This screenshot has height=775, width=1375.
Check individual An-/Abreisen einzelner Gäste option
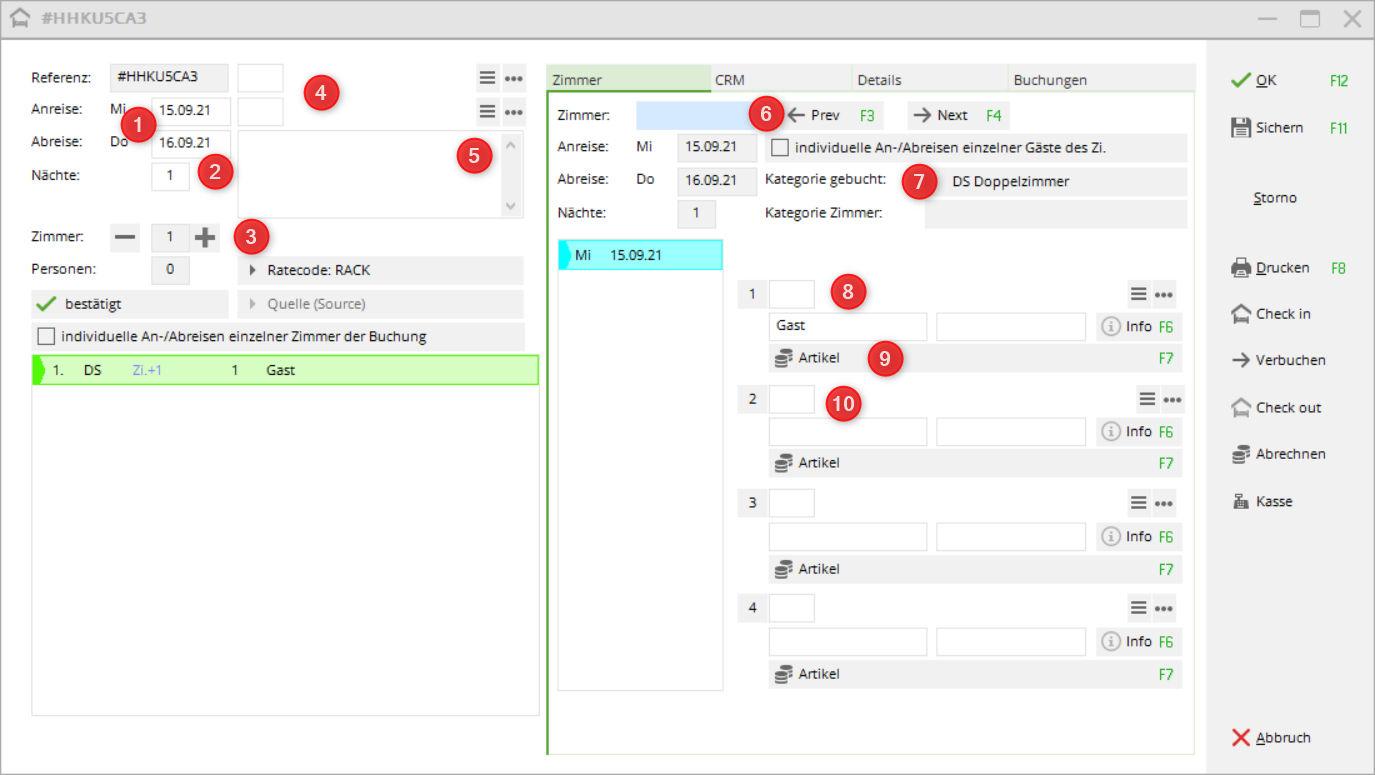pos(780,148)
